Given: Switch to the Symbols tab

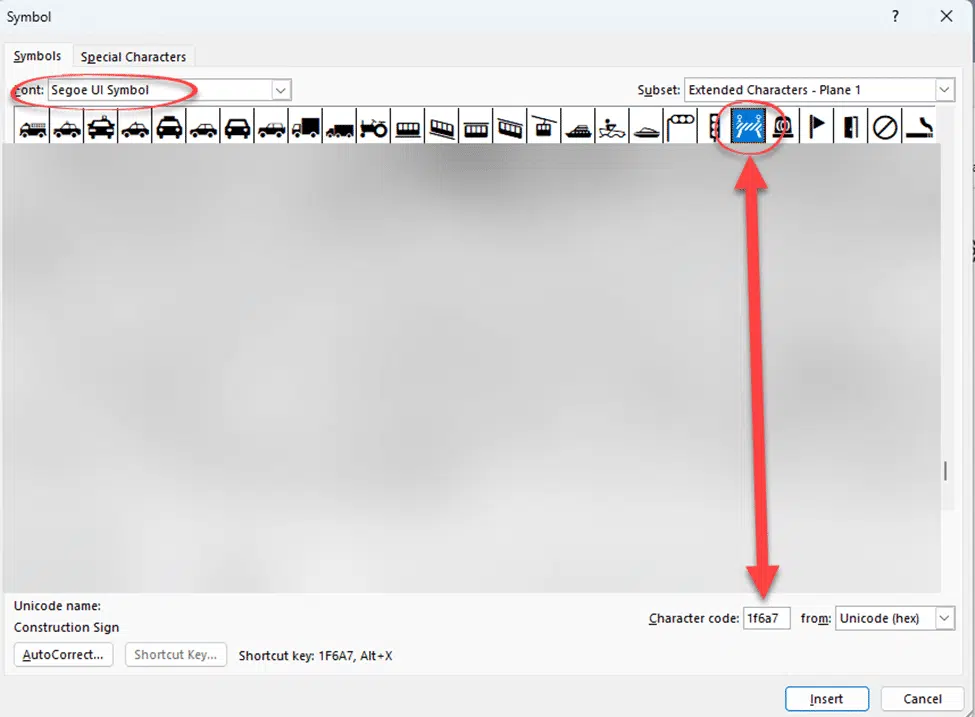Looking at the screenshot, I should tap(37, 56).
